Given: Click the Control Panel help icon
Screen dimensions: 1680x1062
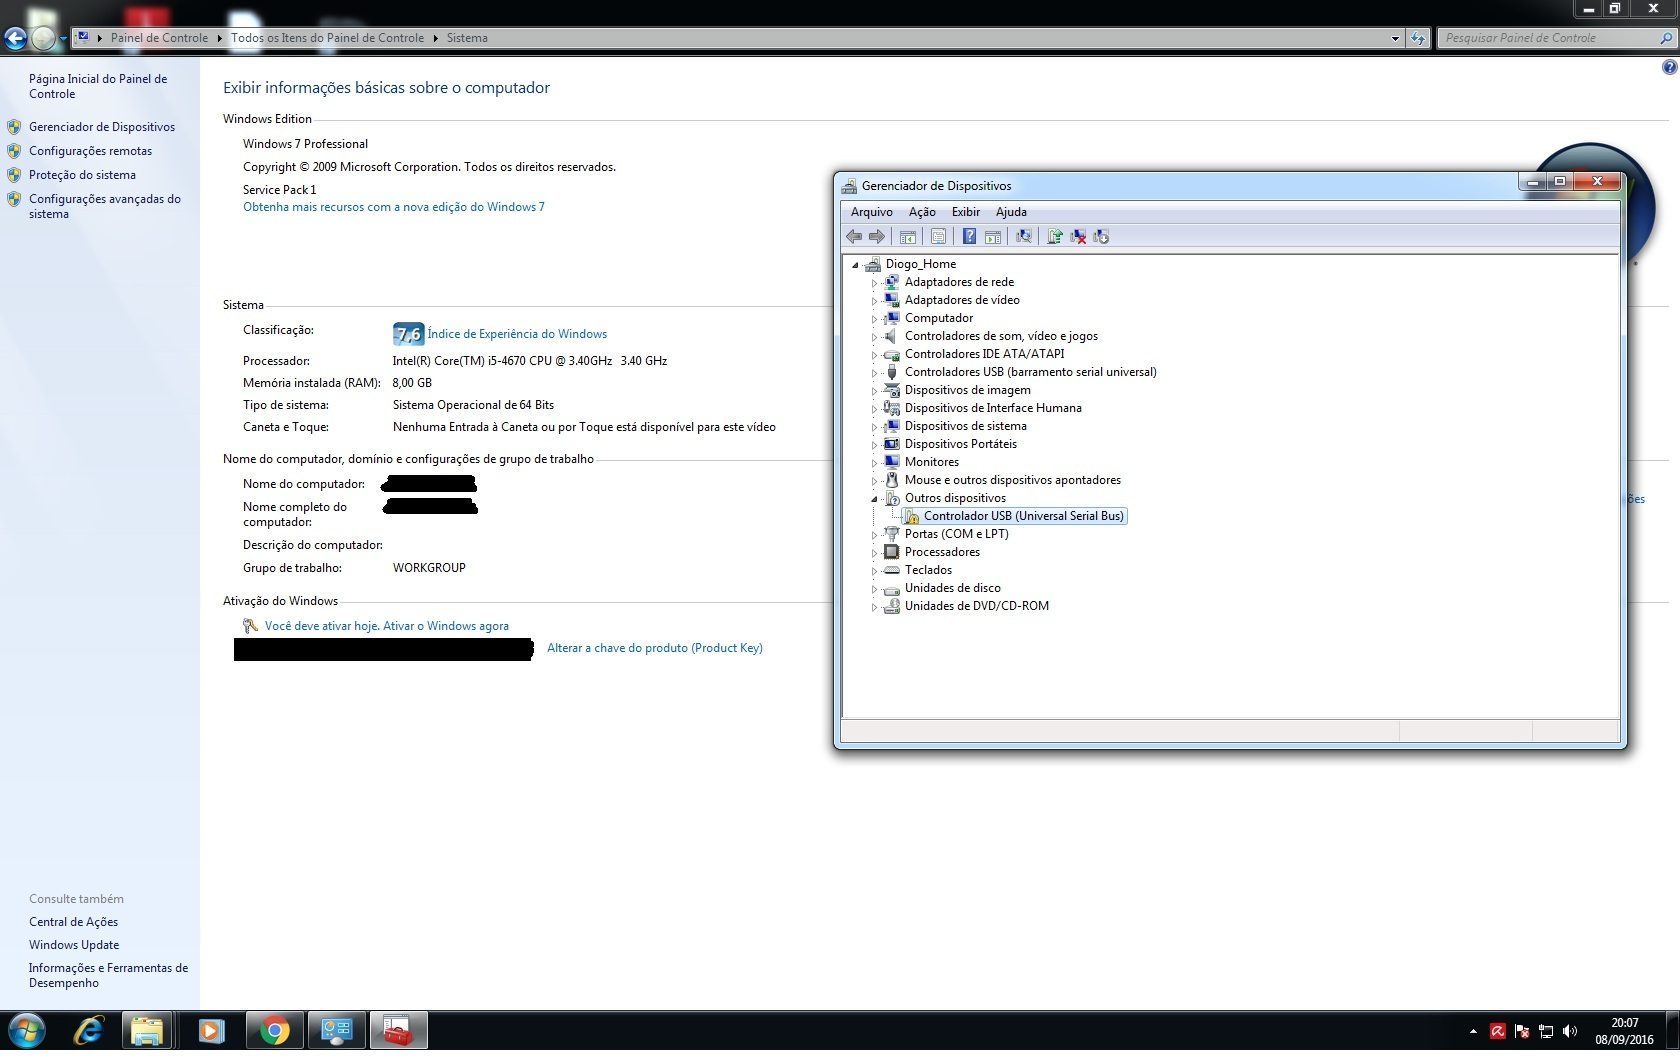Looking at the screenshot, I should [1669, 67].
